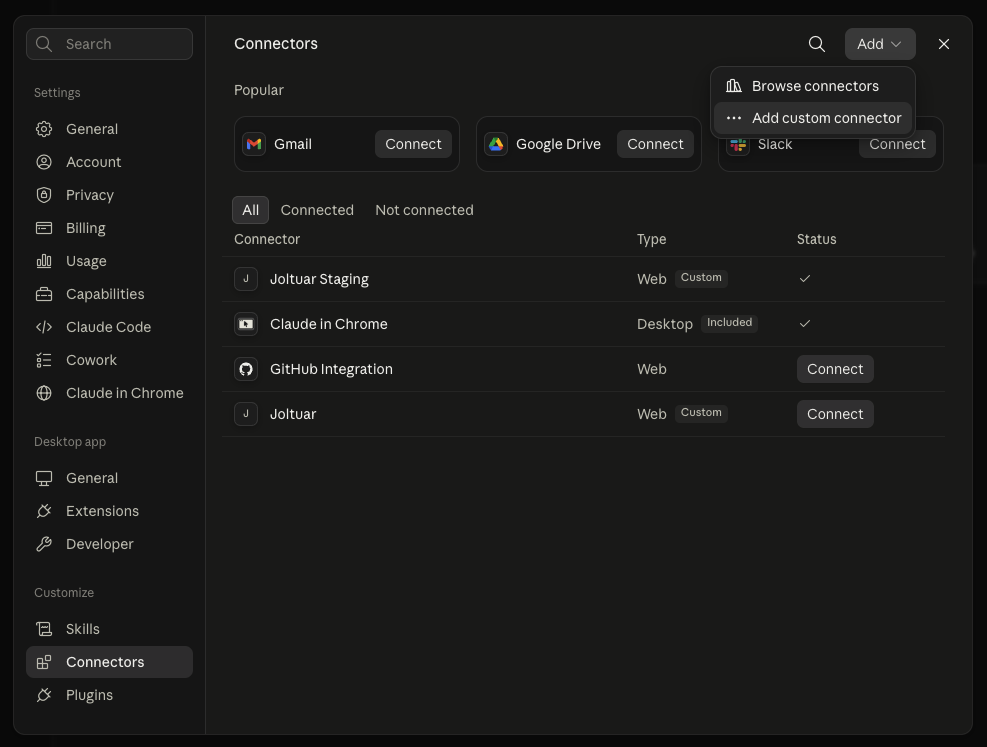The width and height of the screenshot is (987, 747).
Task: Click the Cowork checklist icon
Action: [44, 360]
